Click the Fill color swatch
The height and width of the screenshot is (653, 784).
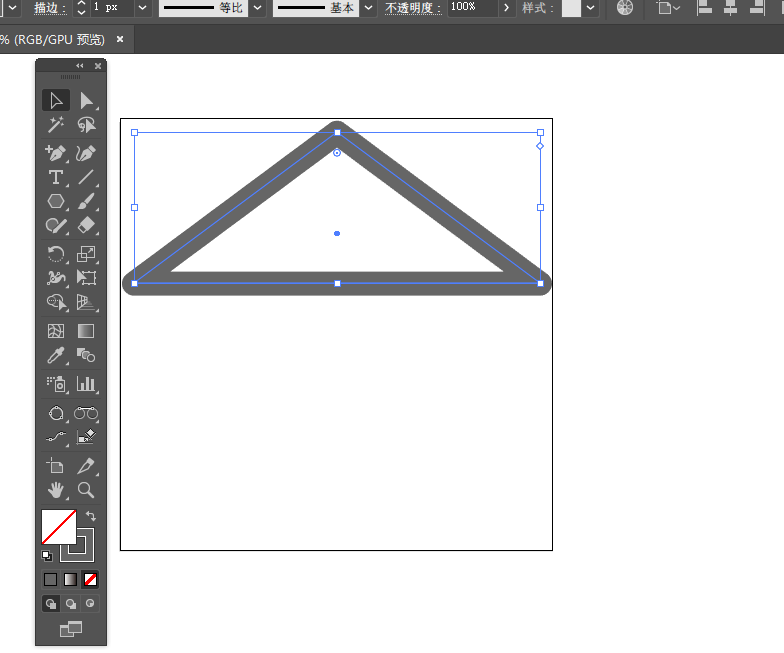[x=58, y=527]
